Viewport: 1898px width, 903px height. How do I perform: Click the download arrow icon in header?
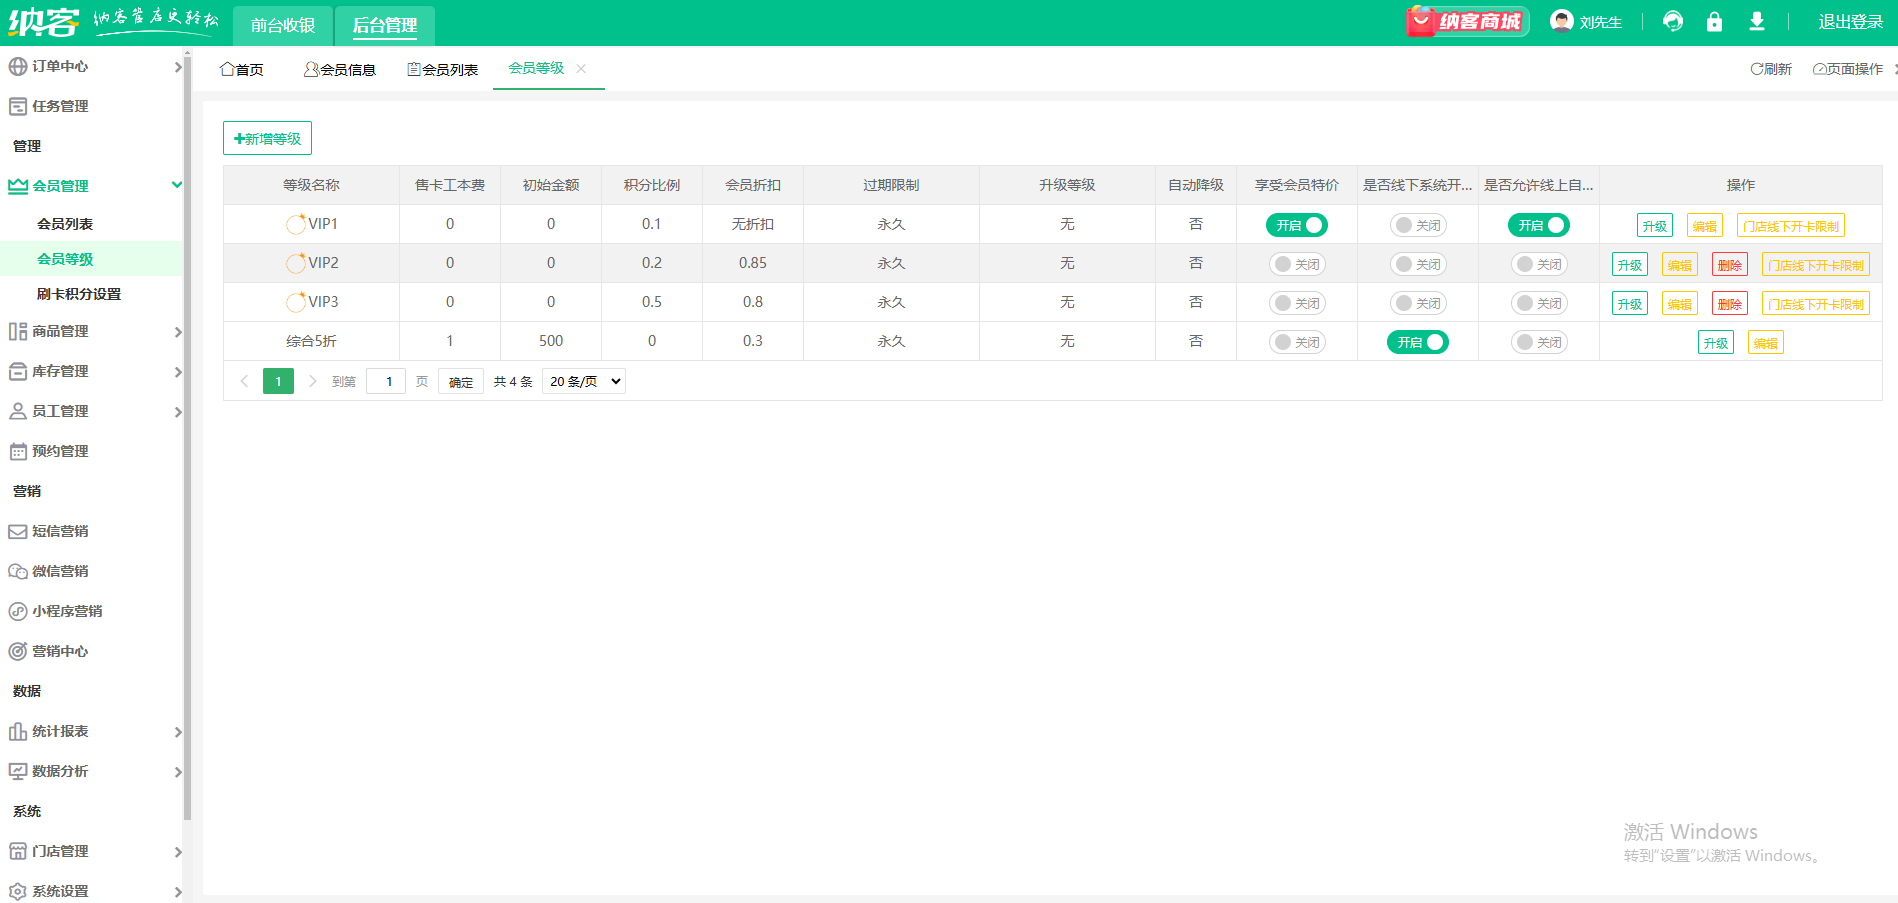(x=1756, y=22)
